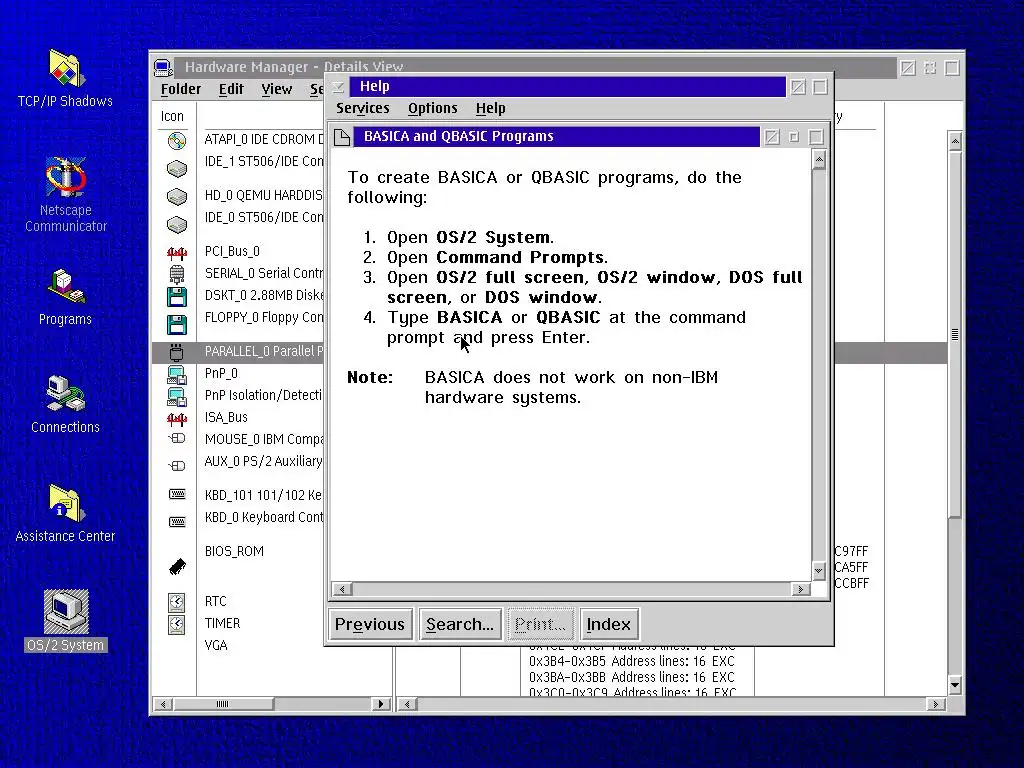Viewport: 1024px width, 768px height.
Task: Click the TIMER clock icon
Action: point(176,624)
